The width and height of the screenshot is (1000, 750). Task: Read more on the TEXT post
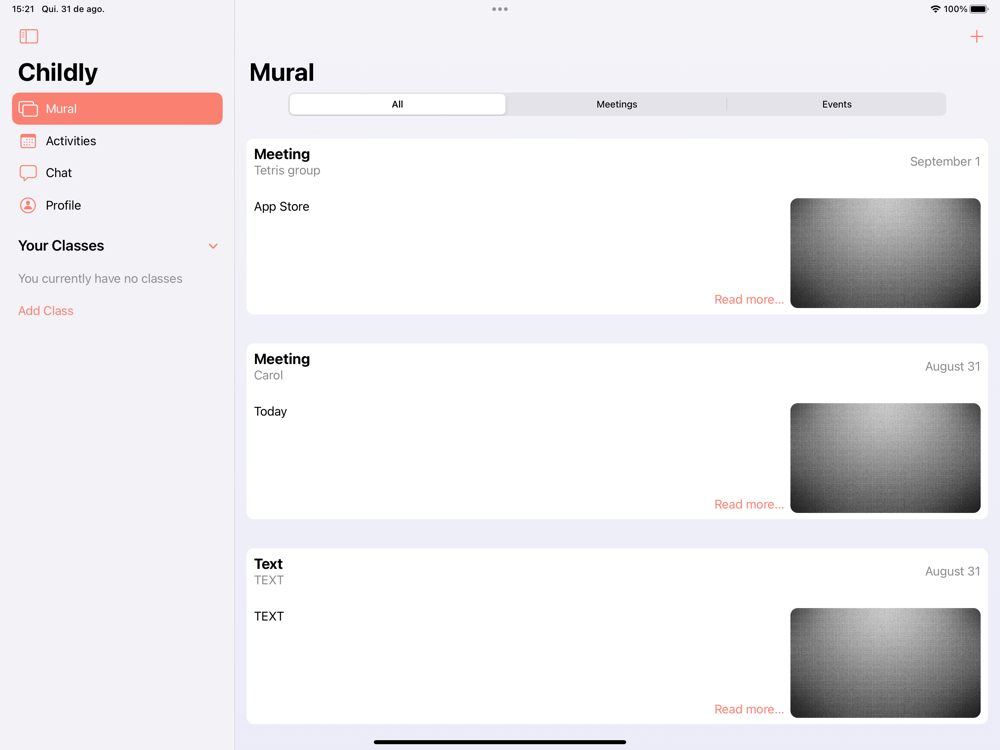749,709
